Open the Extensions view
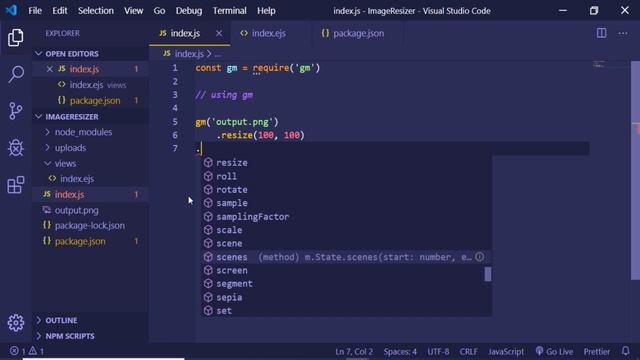The image size is (640, 360). pos(16,184)
